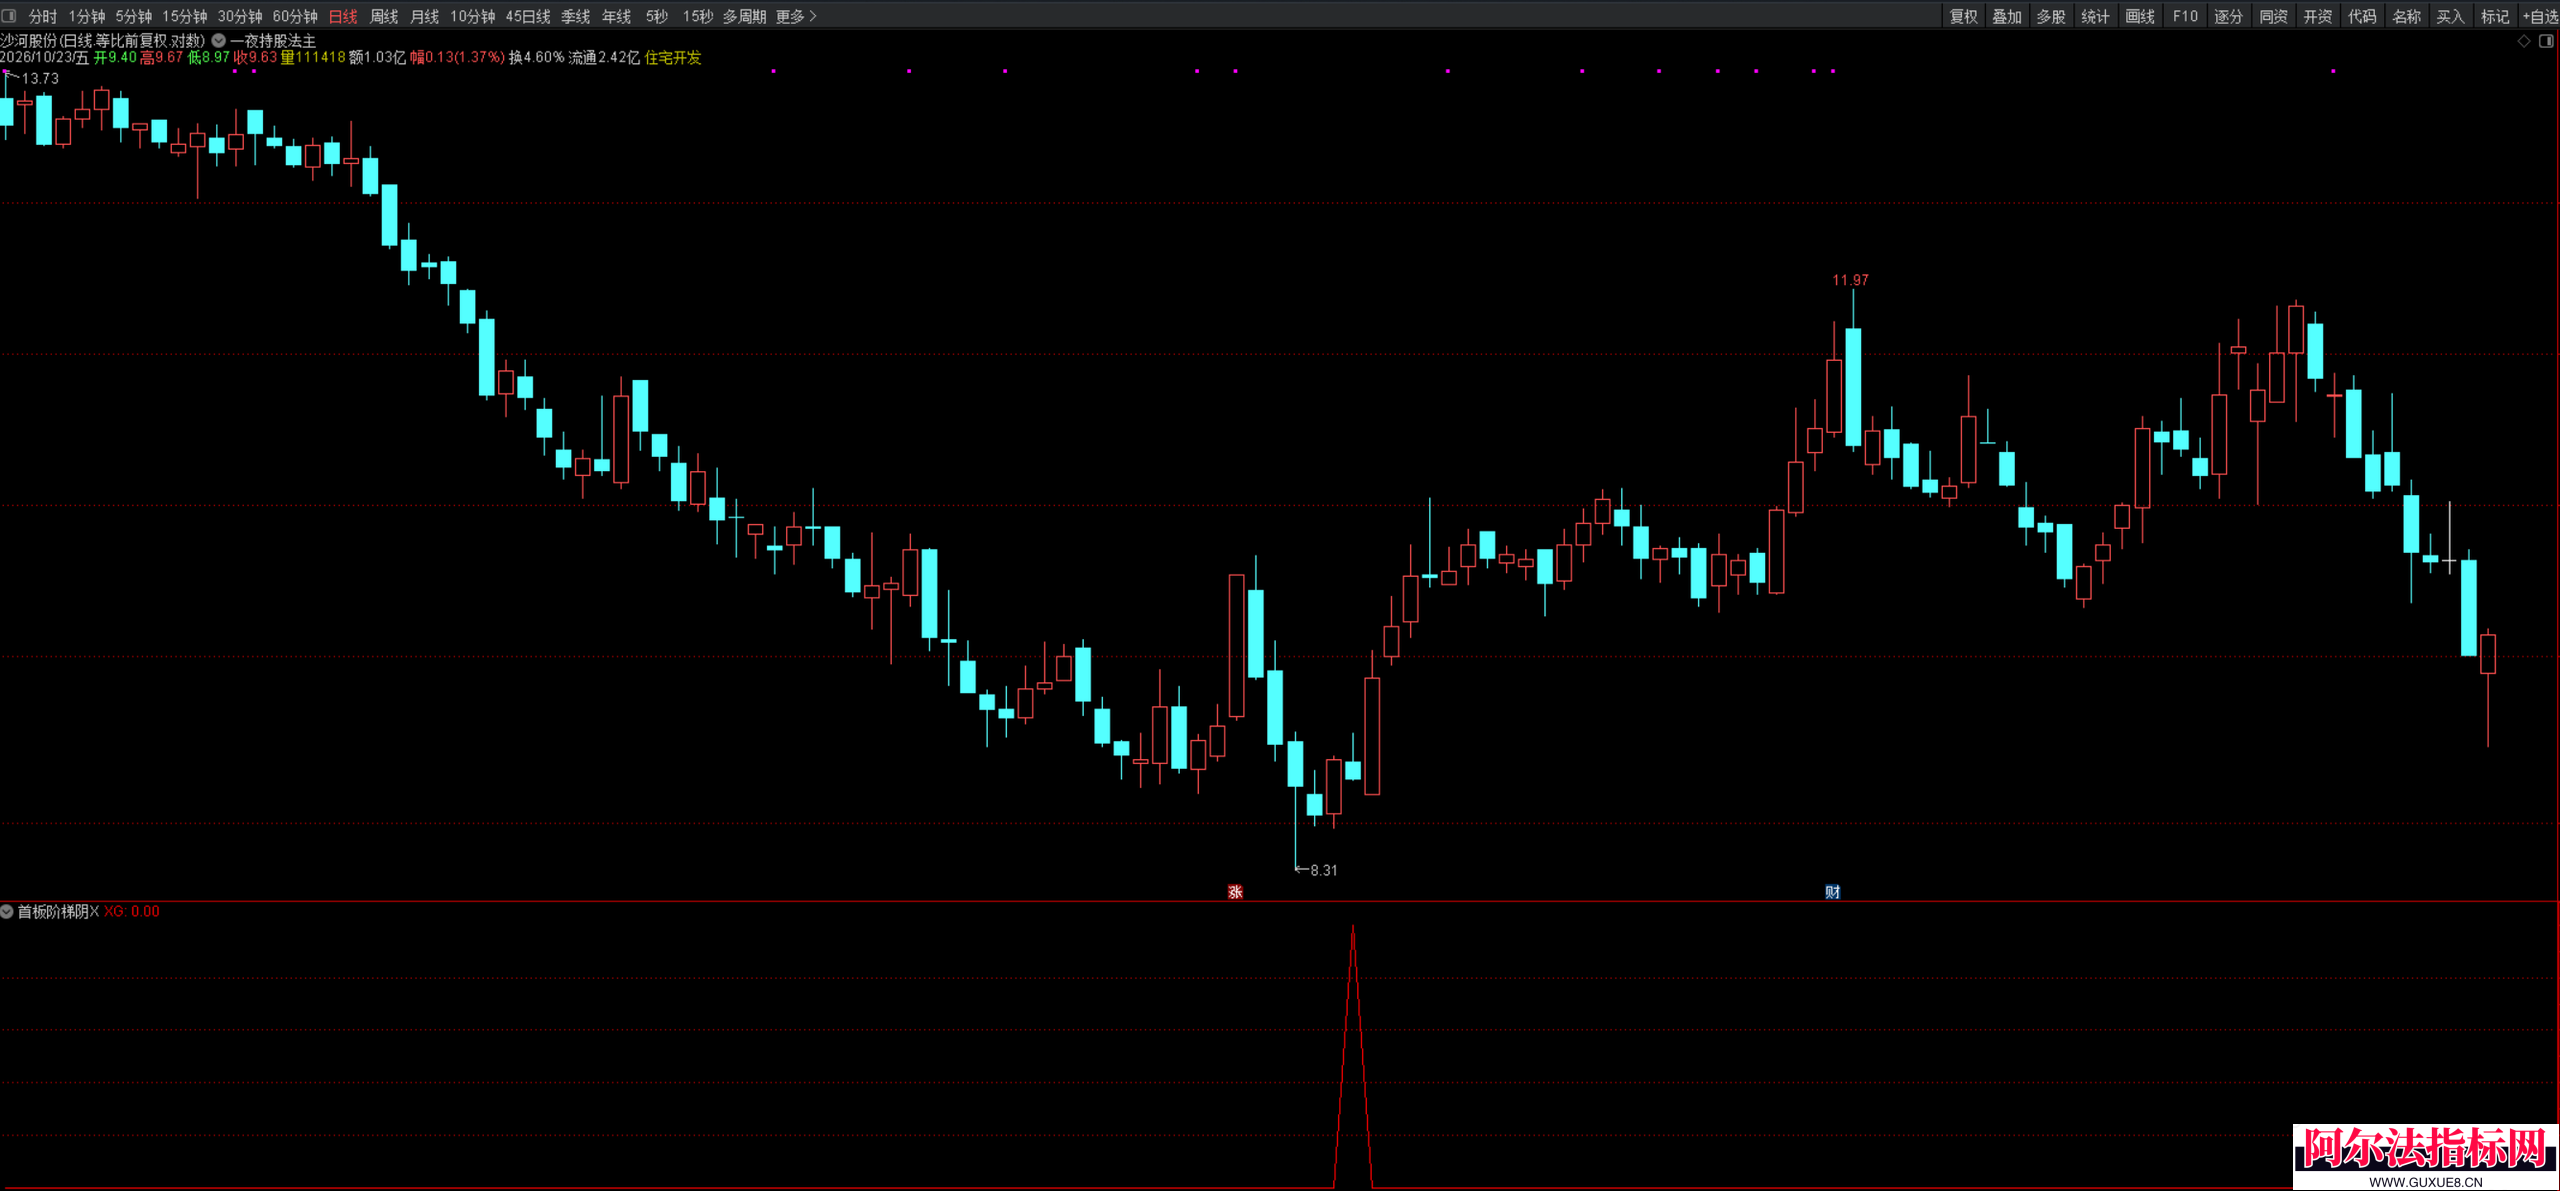Click the 一夜持股法主 indicator name
Viewport: 2560px width, 1191px height.
coord(273,41)
